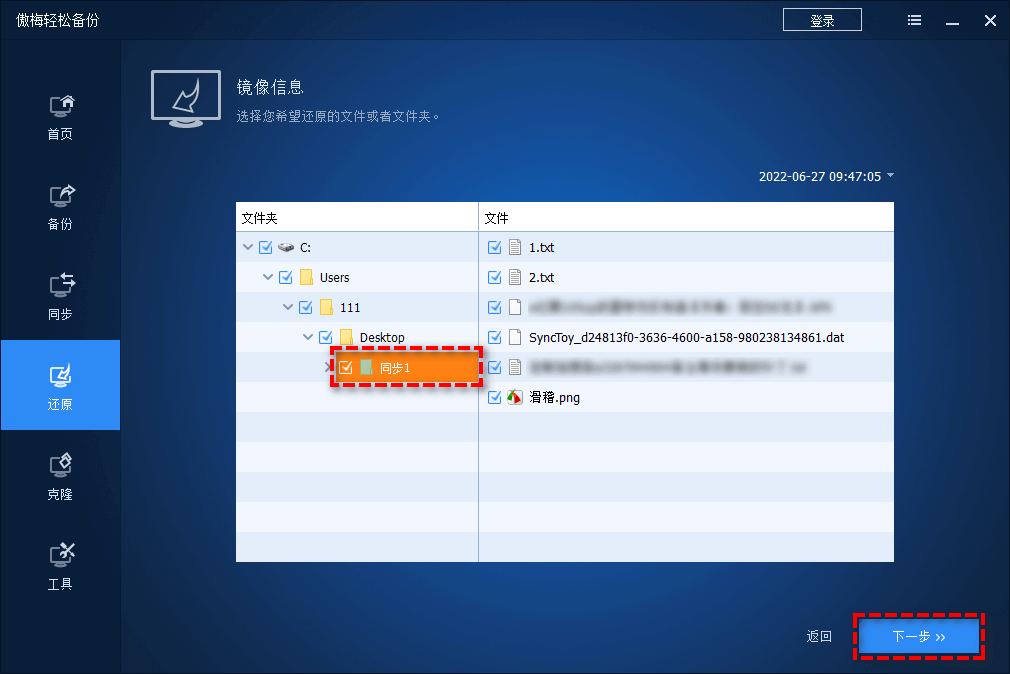The image size is (1010, 674).
Task: Collapse the C: drive tree node
Action: [247, 247]
